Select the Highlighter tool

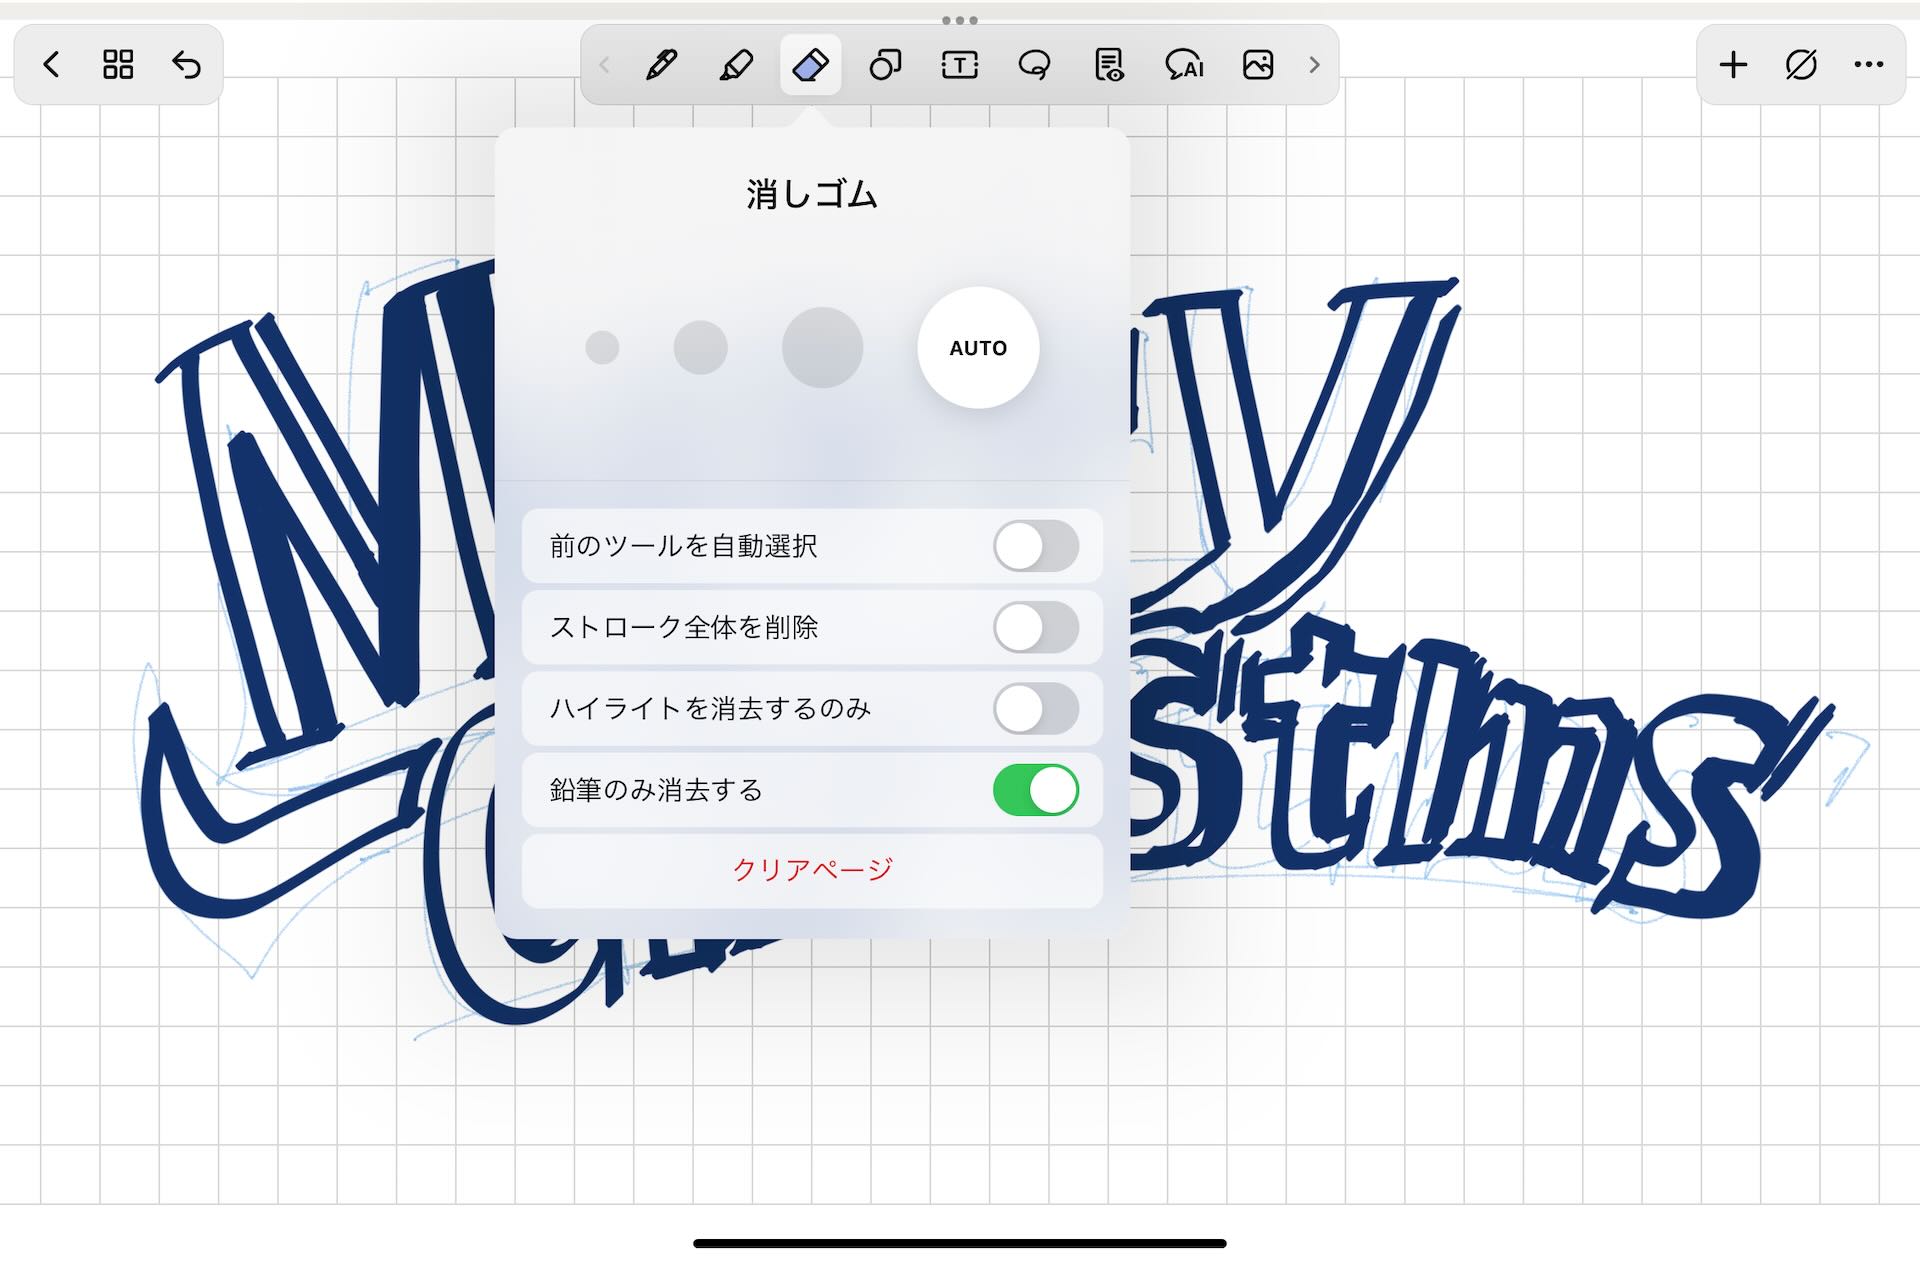[x=736, y=65]
